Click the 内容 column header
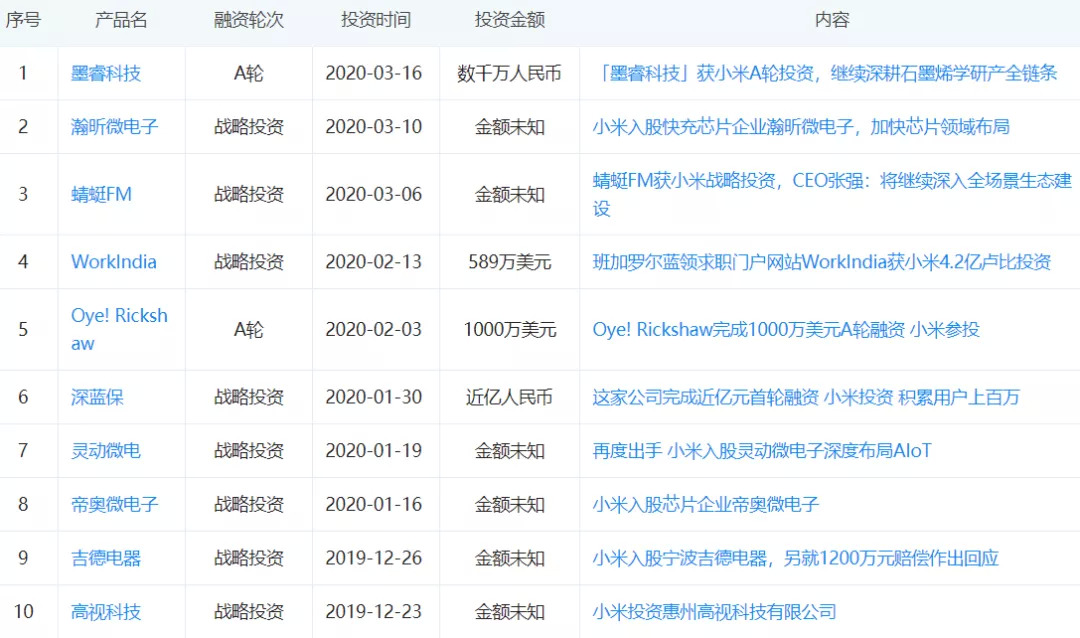This screenshot has height=638, width=1080. [x=832, y=20]
